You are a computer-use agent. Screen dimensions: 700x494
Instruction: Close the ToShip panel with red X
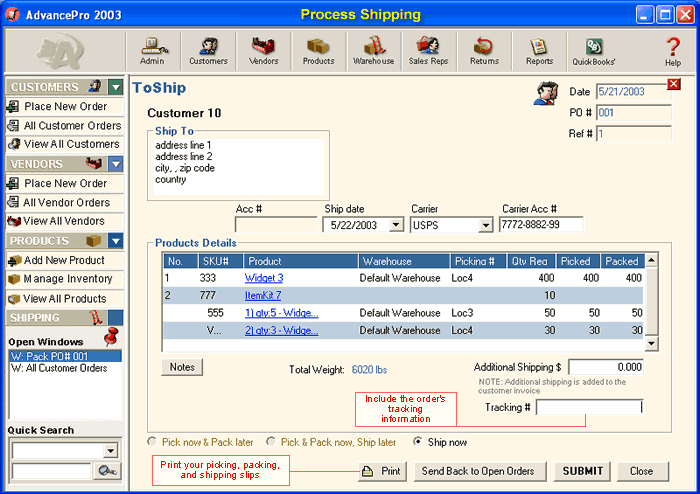pos(674,84)
